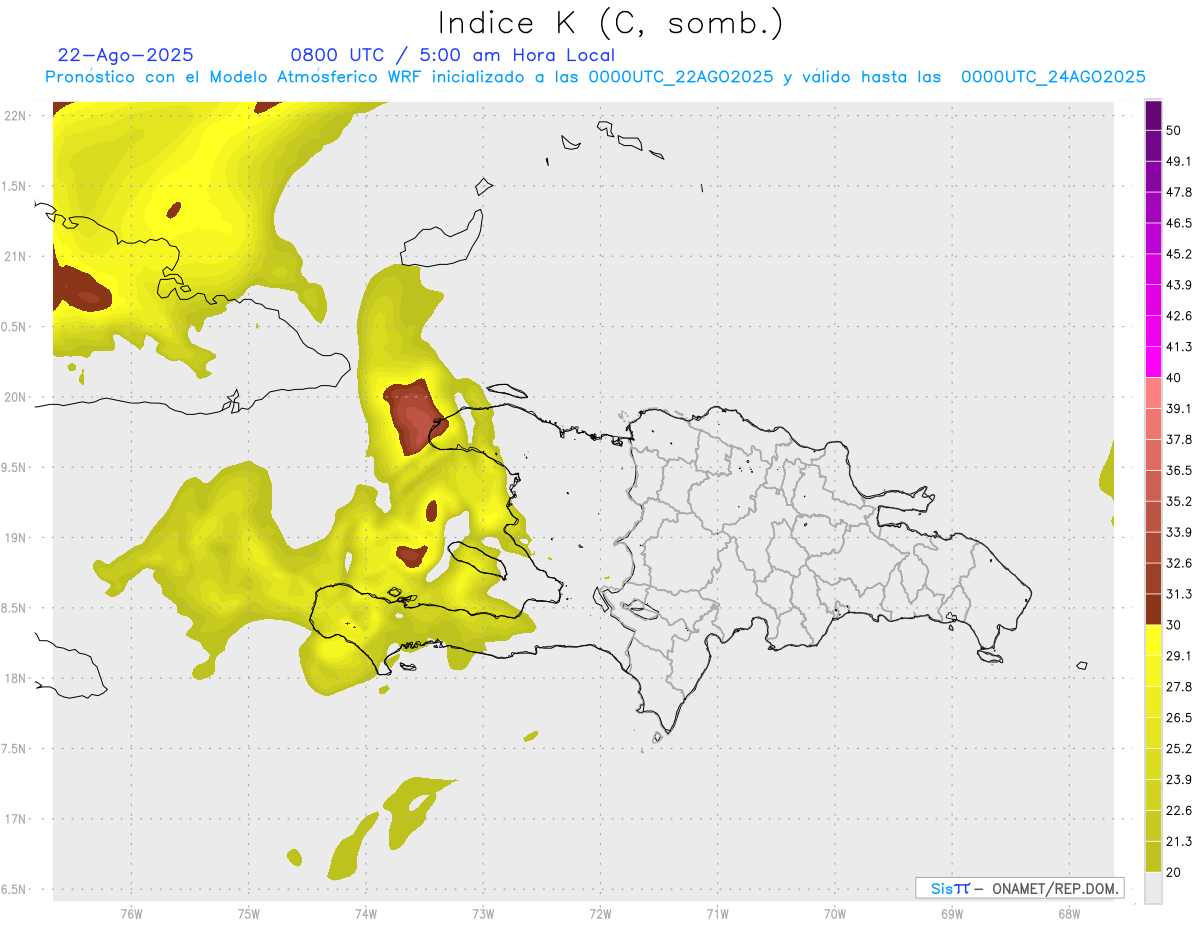Click the '6.5N' latitude label

point(13,889)
